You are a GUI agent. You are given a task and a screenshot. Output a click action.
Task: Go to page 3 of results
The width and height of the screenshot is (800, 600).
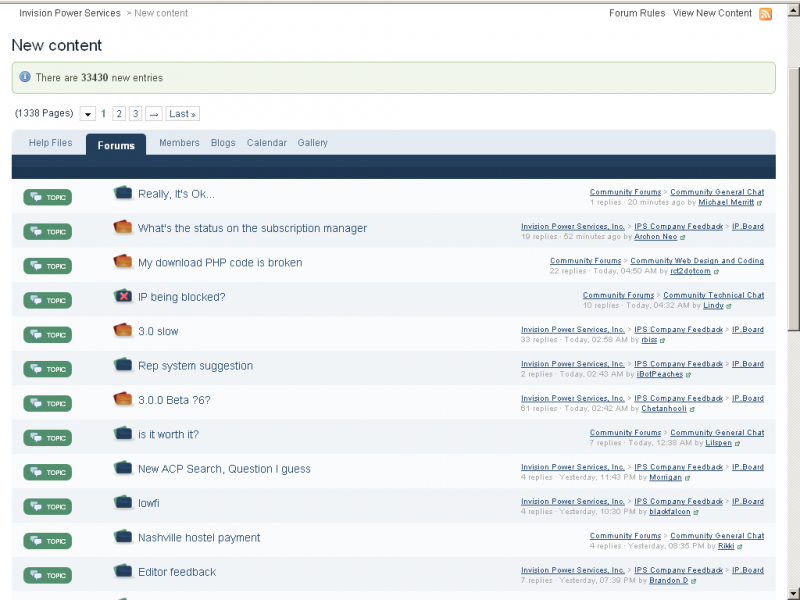point(136,114)
